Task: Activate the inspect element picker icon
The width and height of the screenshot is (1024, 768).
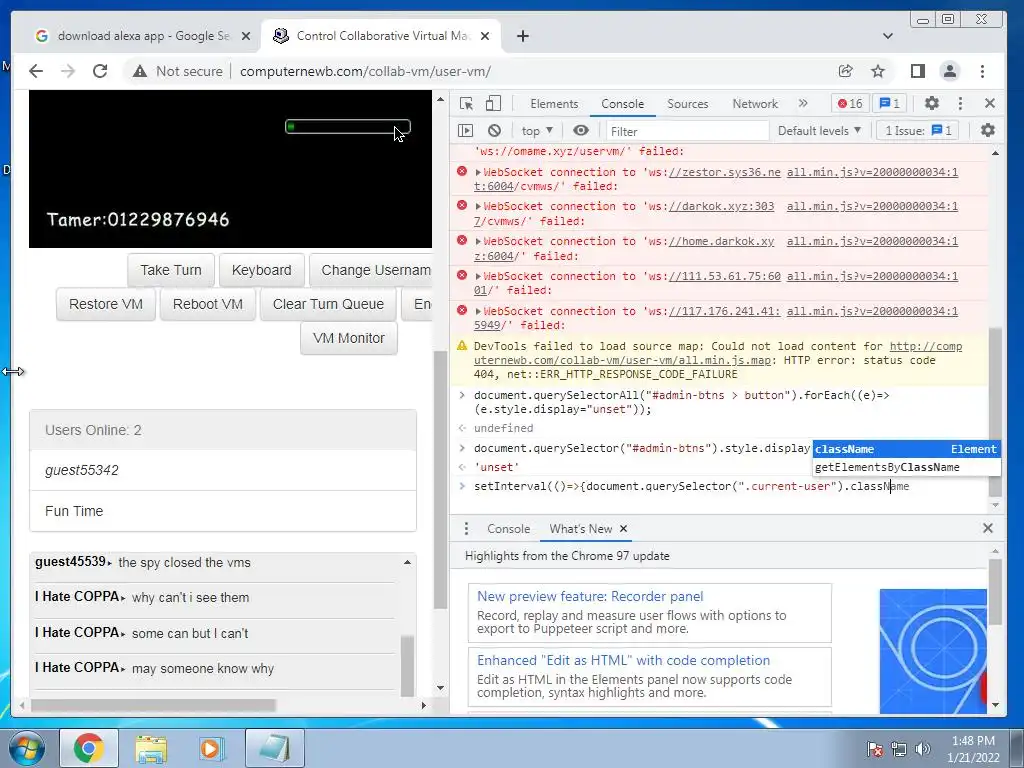Action: 466,103
